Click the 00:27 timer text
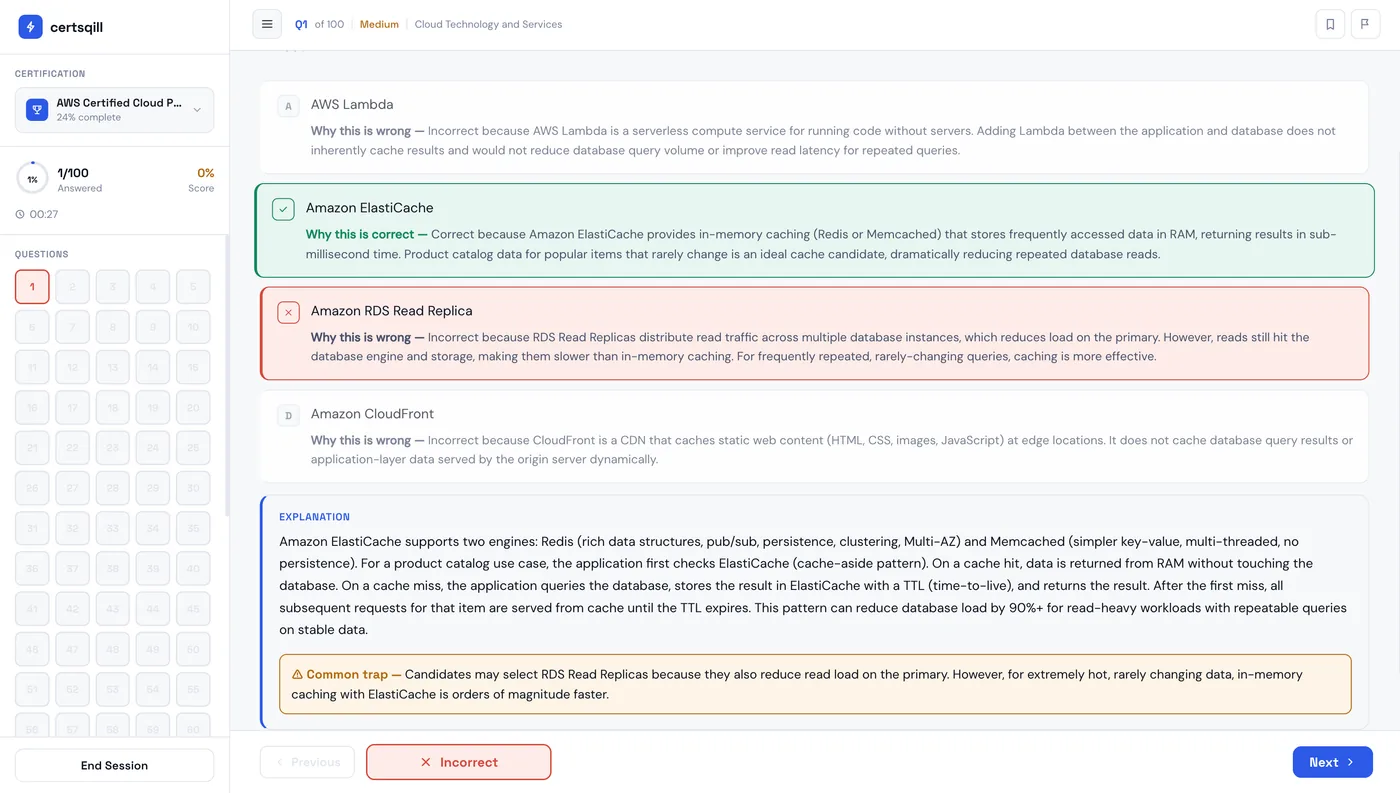 tap(44, 214)
